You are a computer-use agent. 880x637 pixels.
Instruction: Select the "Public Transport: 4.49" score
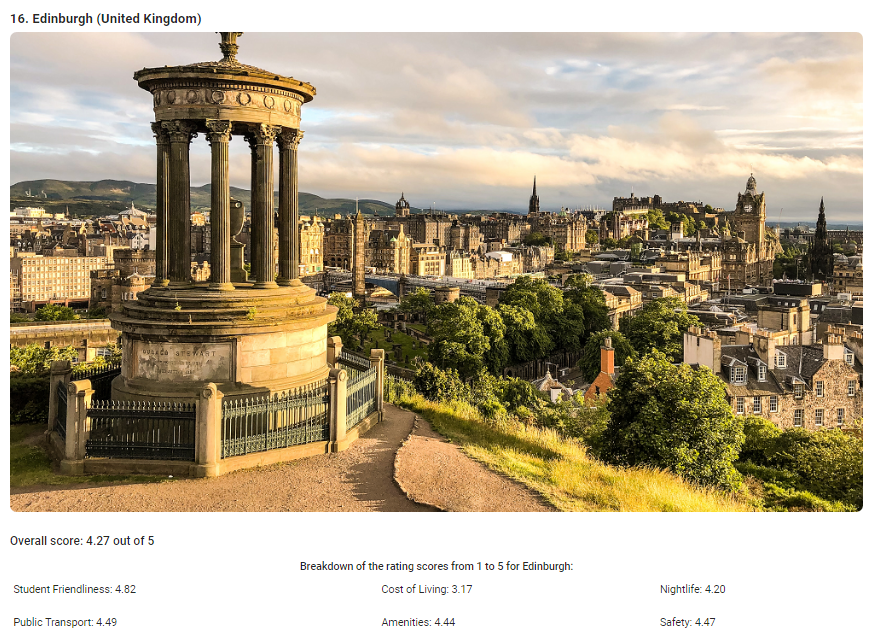[65, 622]
